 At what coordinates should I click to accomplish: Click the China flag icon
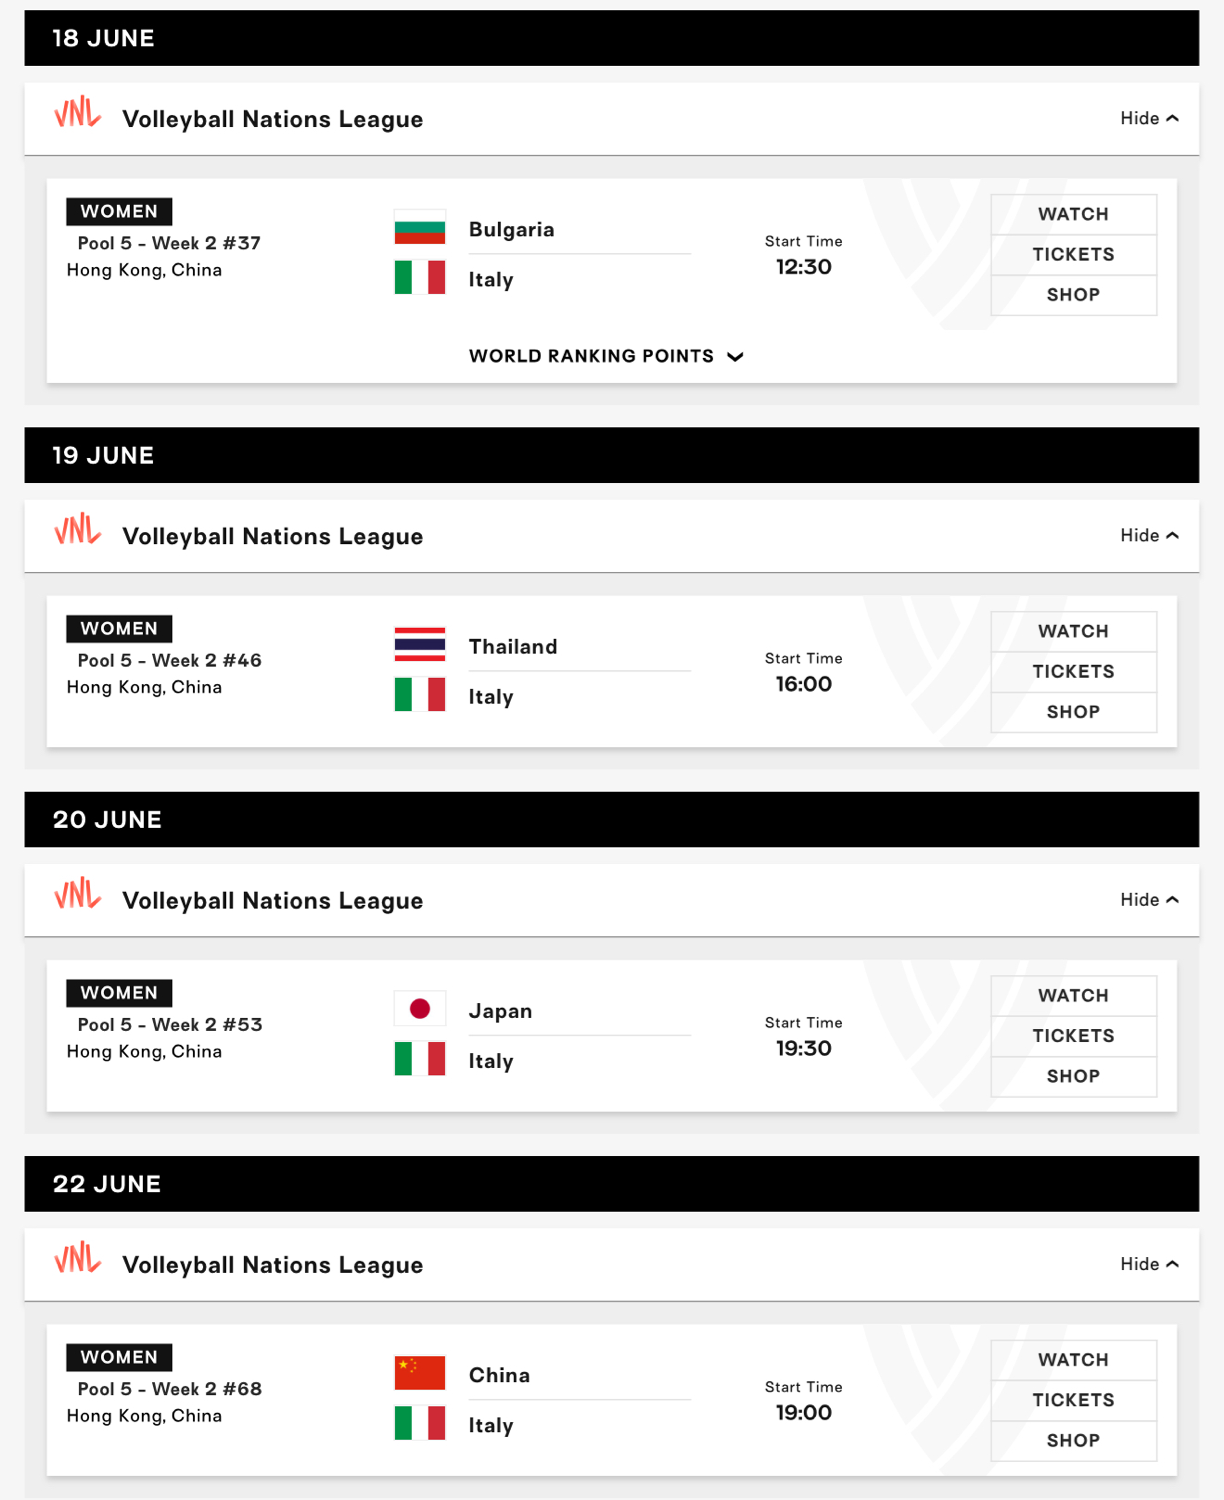tap(420, 1373)
